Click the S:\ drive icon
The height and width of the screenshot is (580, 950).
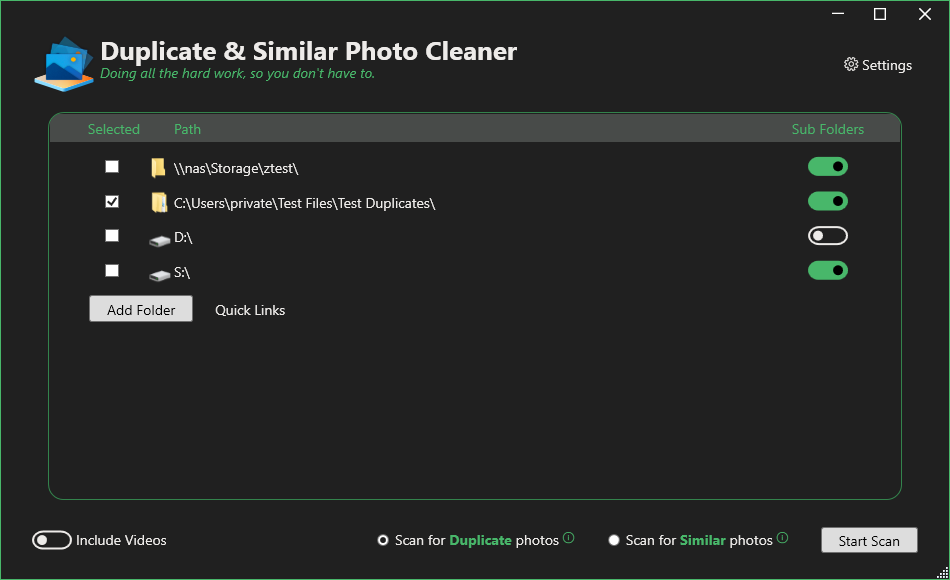159,274
